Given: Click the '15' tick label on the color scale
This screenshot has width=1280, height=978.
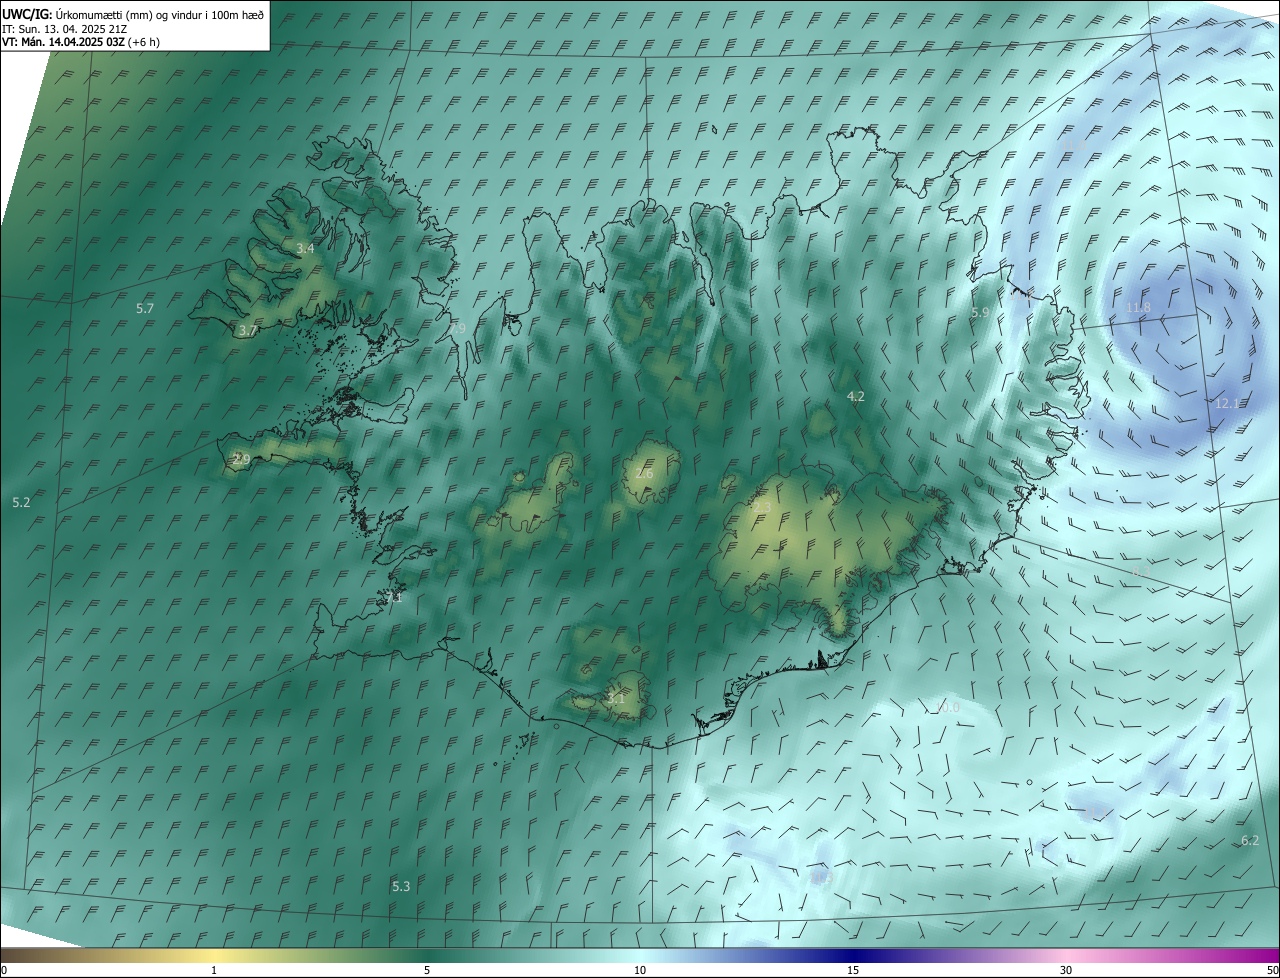Looking at the screenshot, I should click(853, 970).
